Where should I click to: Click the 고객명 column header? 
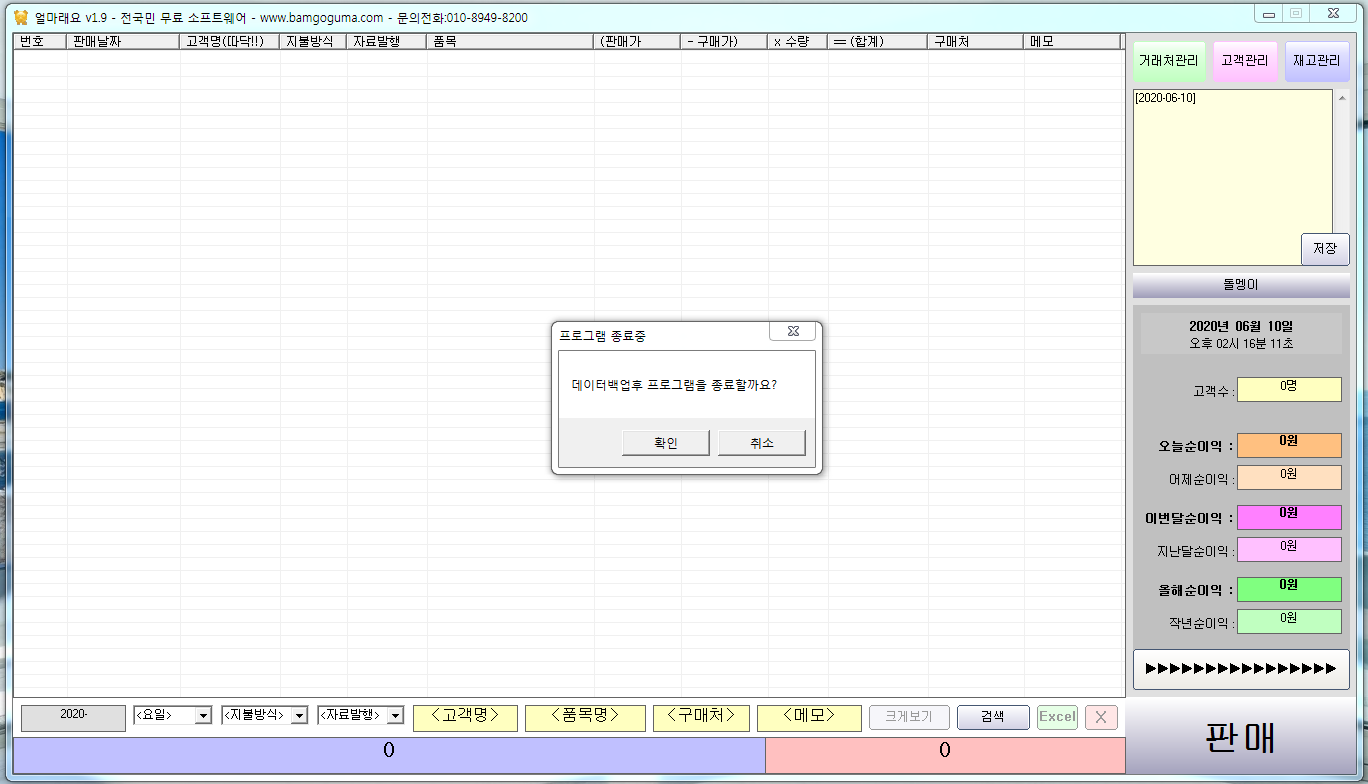[230, 42]
